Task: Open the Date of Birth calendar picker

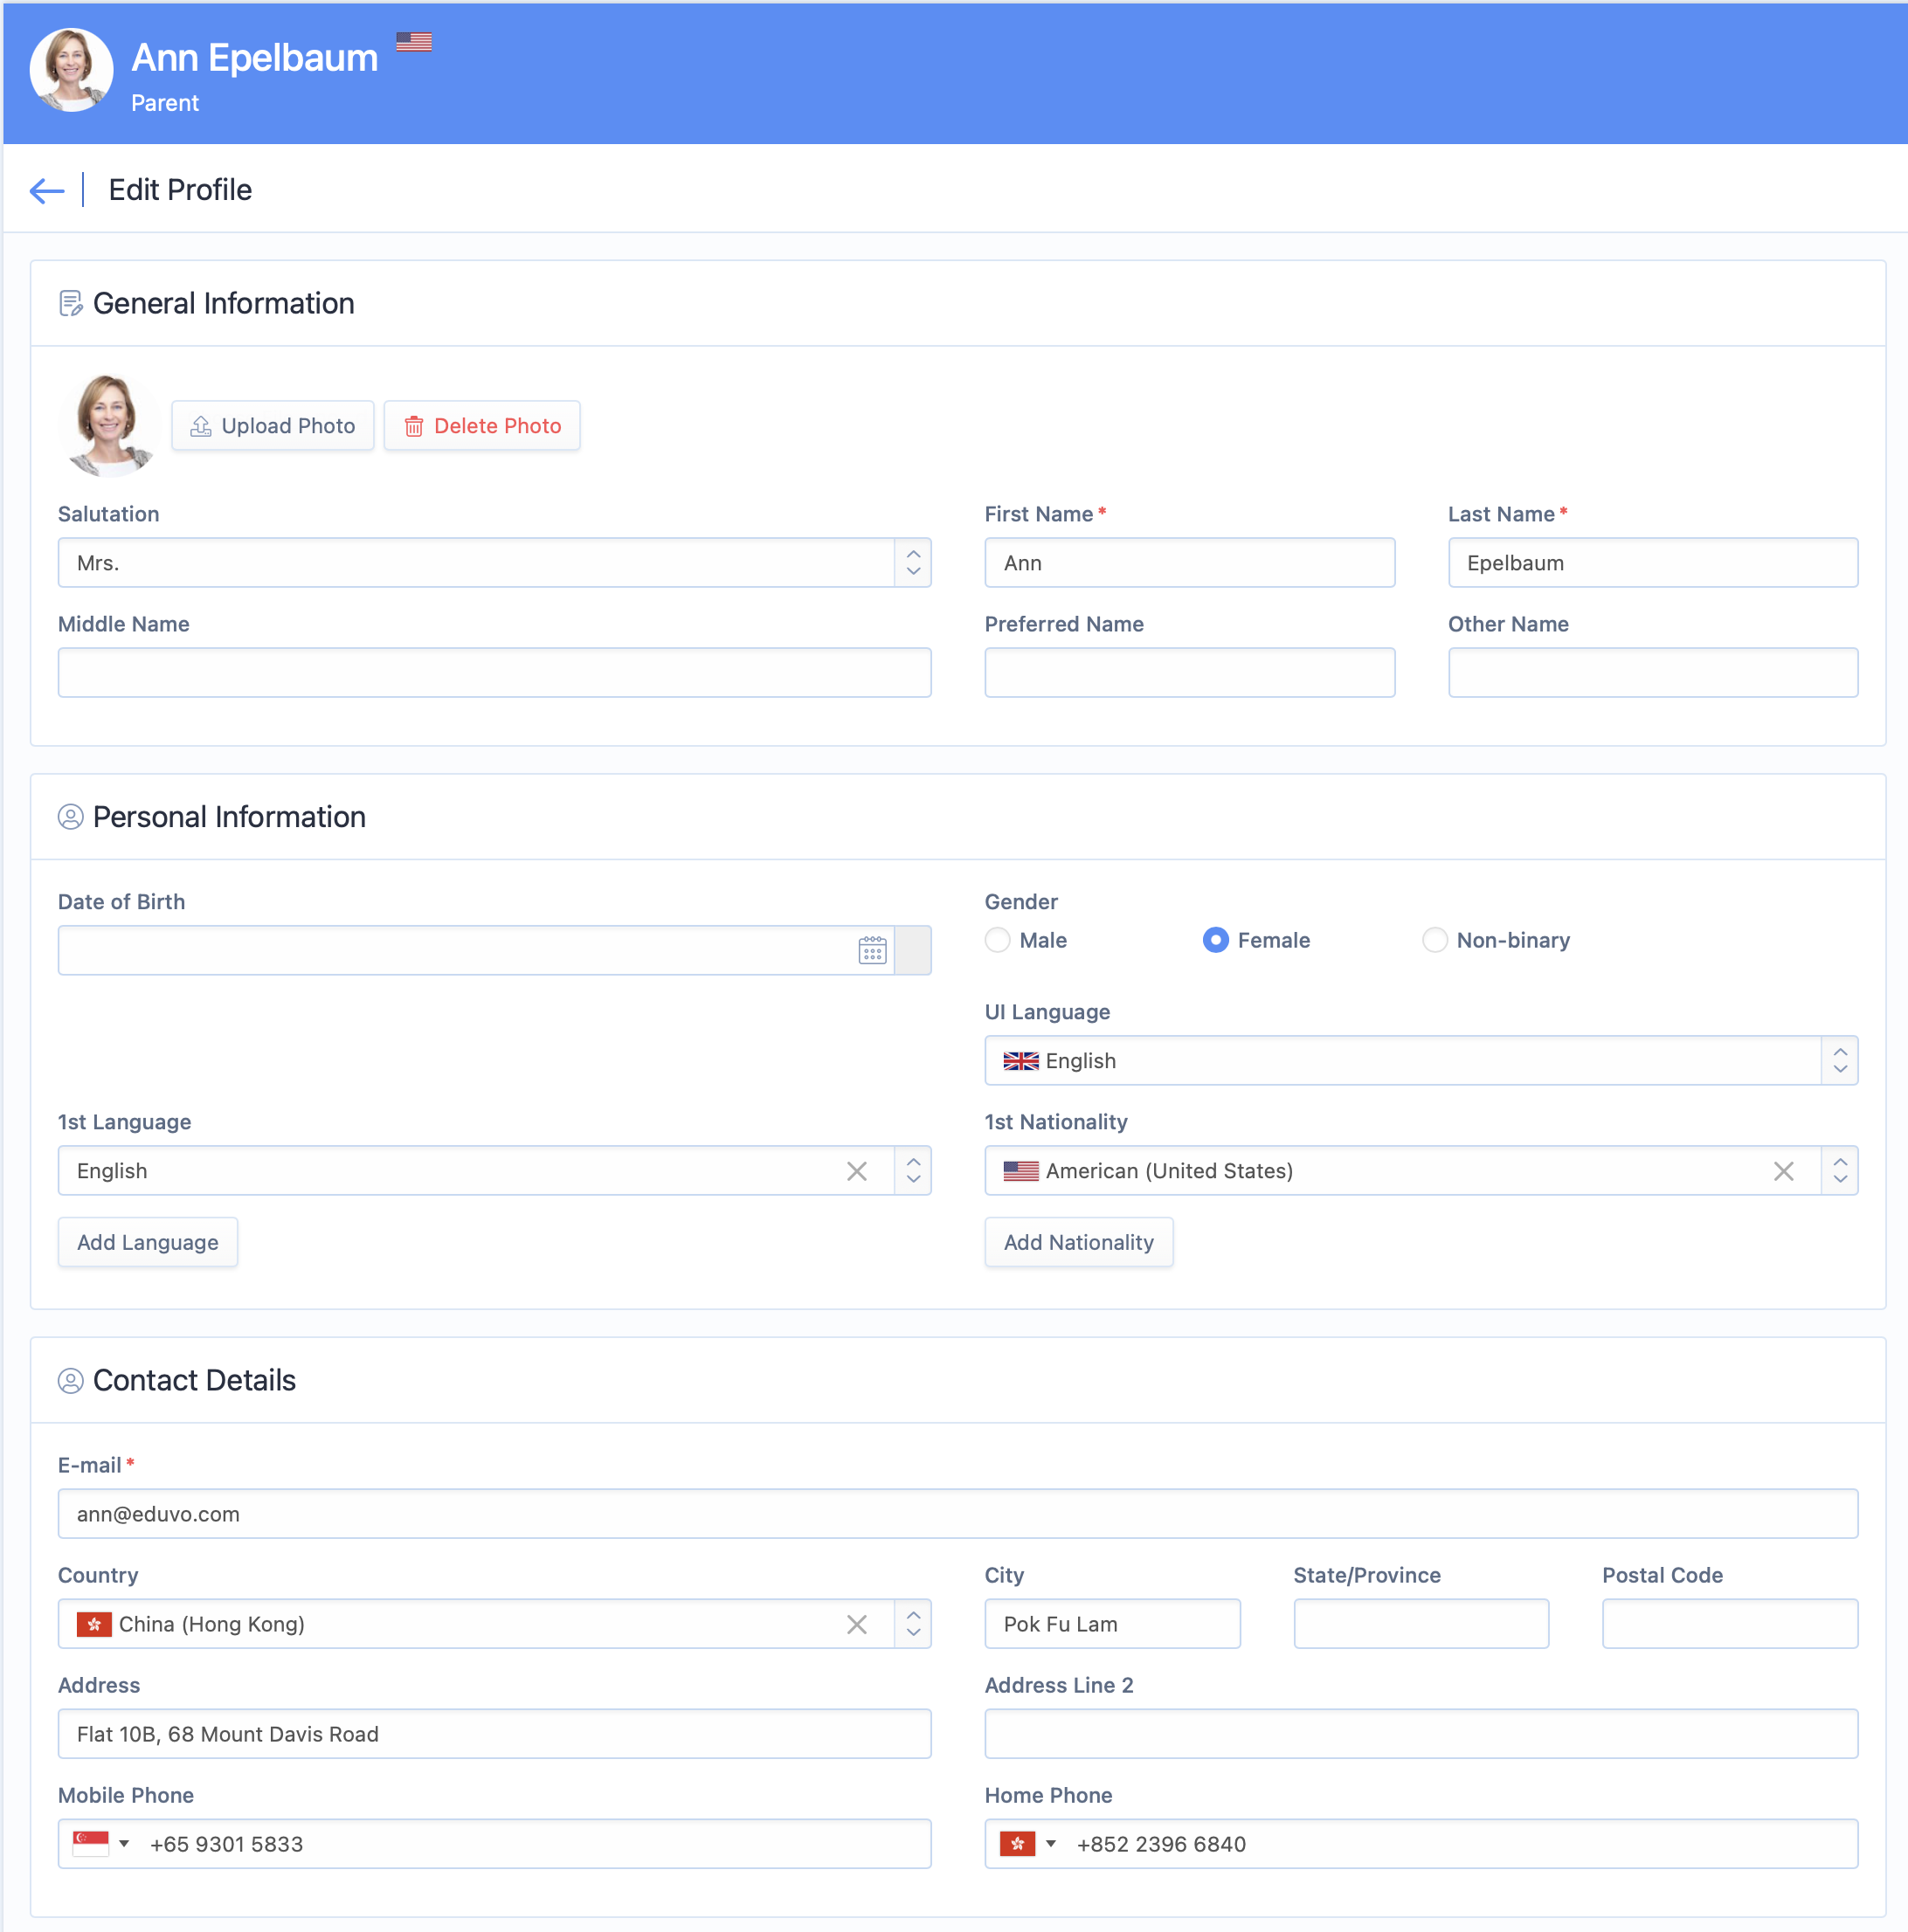Action: coord(872,950)
